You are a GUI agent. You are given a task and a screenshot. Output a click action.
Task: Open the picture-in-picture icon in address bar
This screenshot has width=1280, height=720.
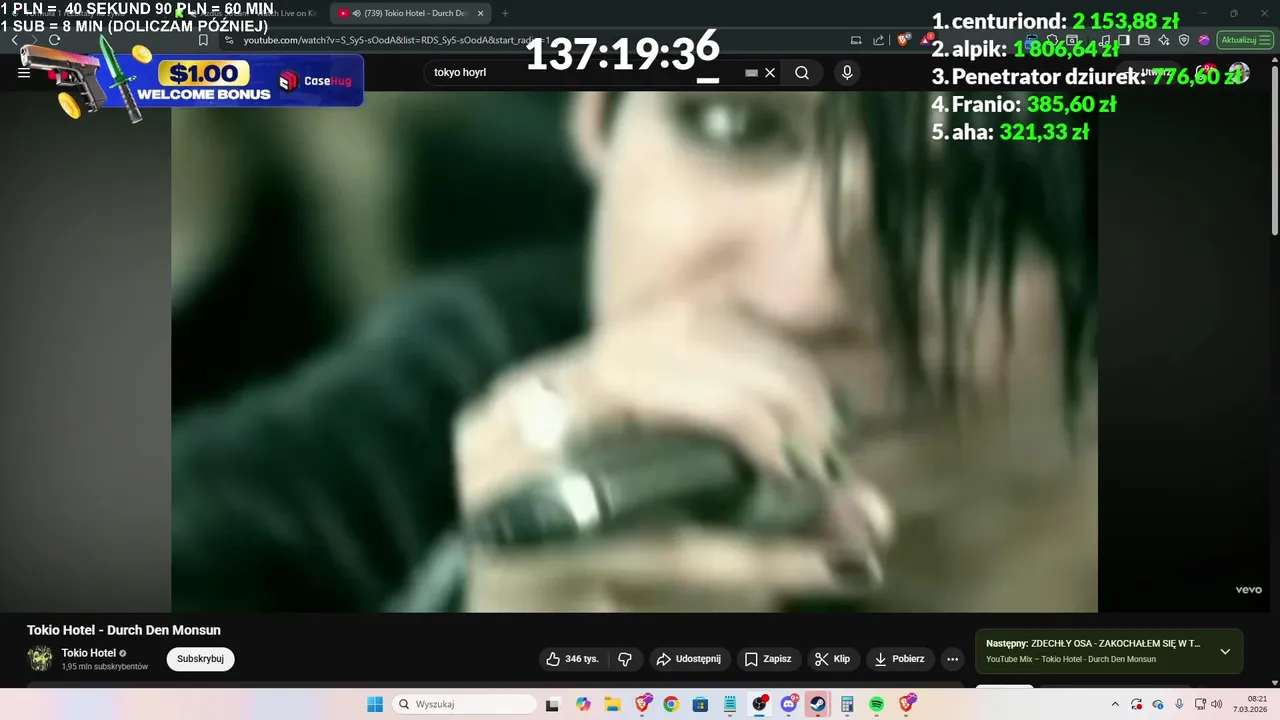click(x=856, y=40)
